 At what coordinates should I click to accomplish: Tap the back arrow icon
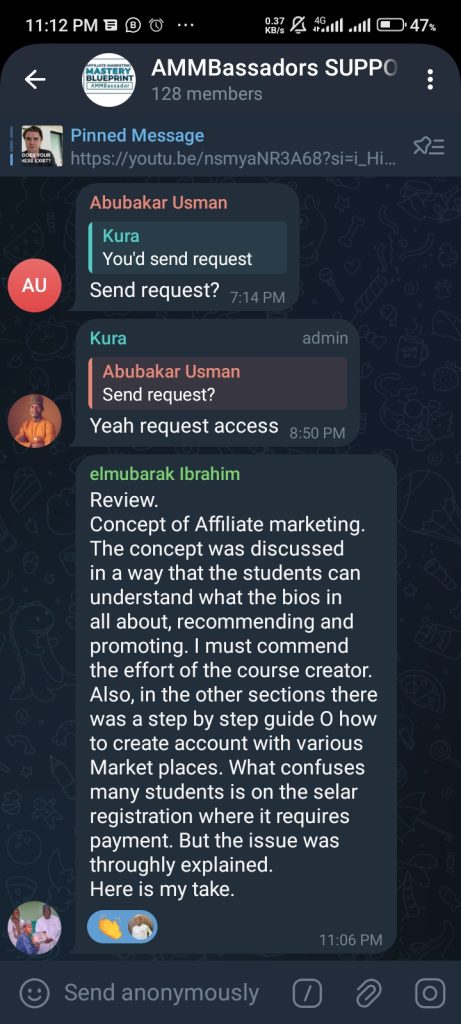pos(35,80)
